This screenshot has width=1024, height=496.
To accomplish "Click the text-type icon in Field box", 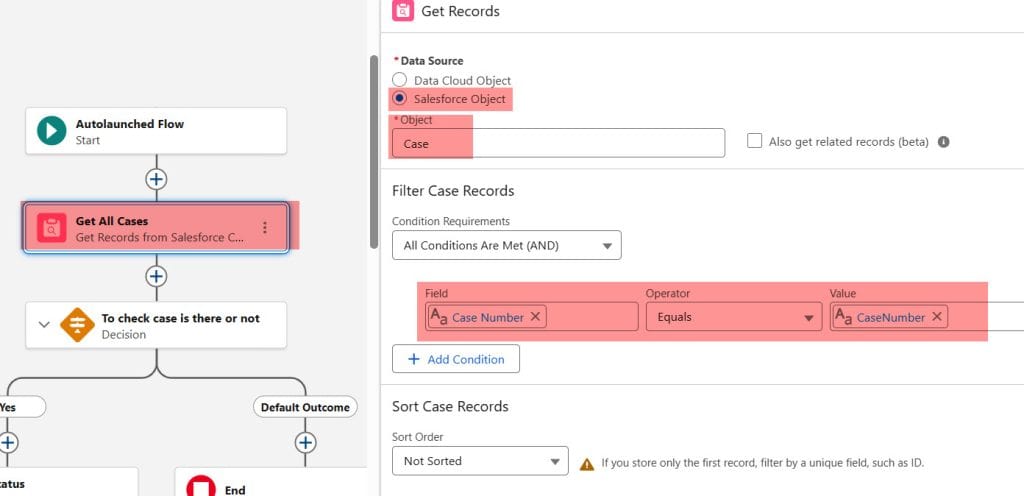I will (439, 317).
